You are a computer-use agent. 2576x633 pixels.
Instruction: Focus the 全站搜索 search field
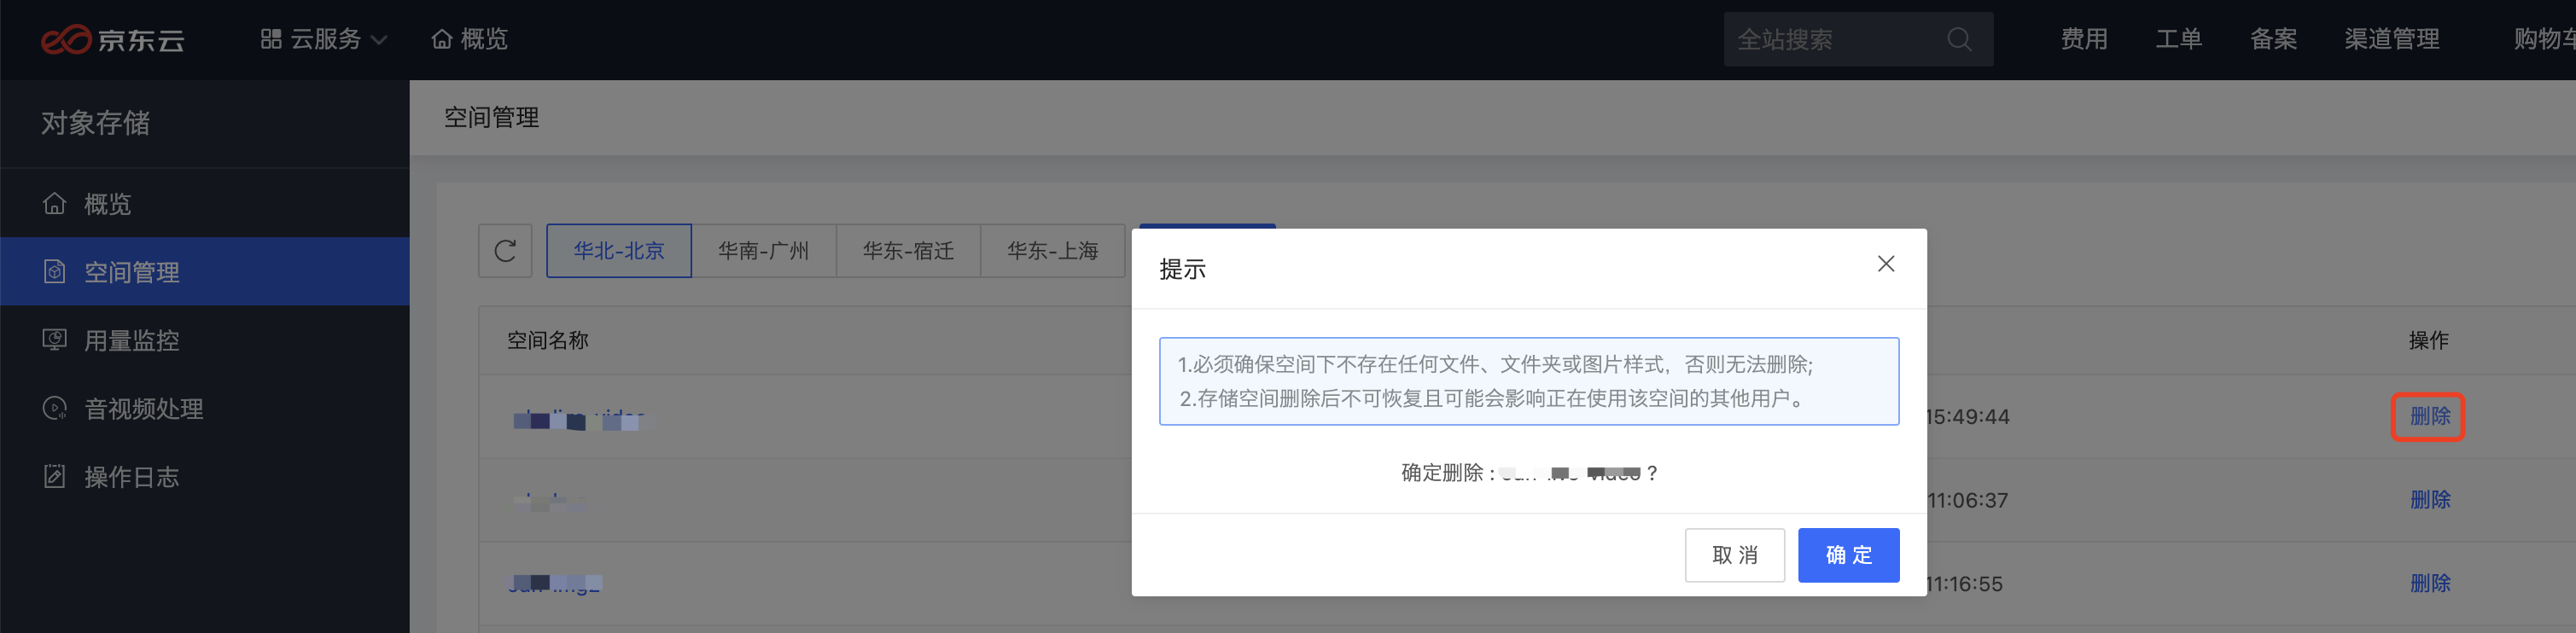click(x=1858, y=39)
